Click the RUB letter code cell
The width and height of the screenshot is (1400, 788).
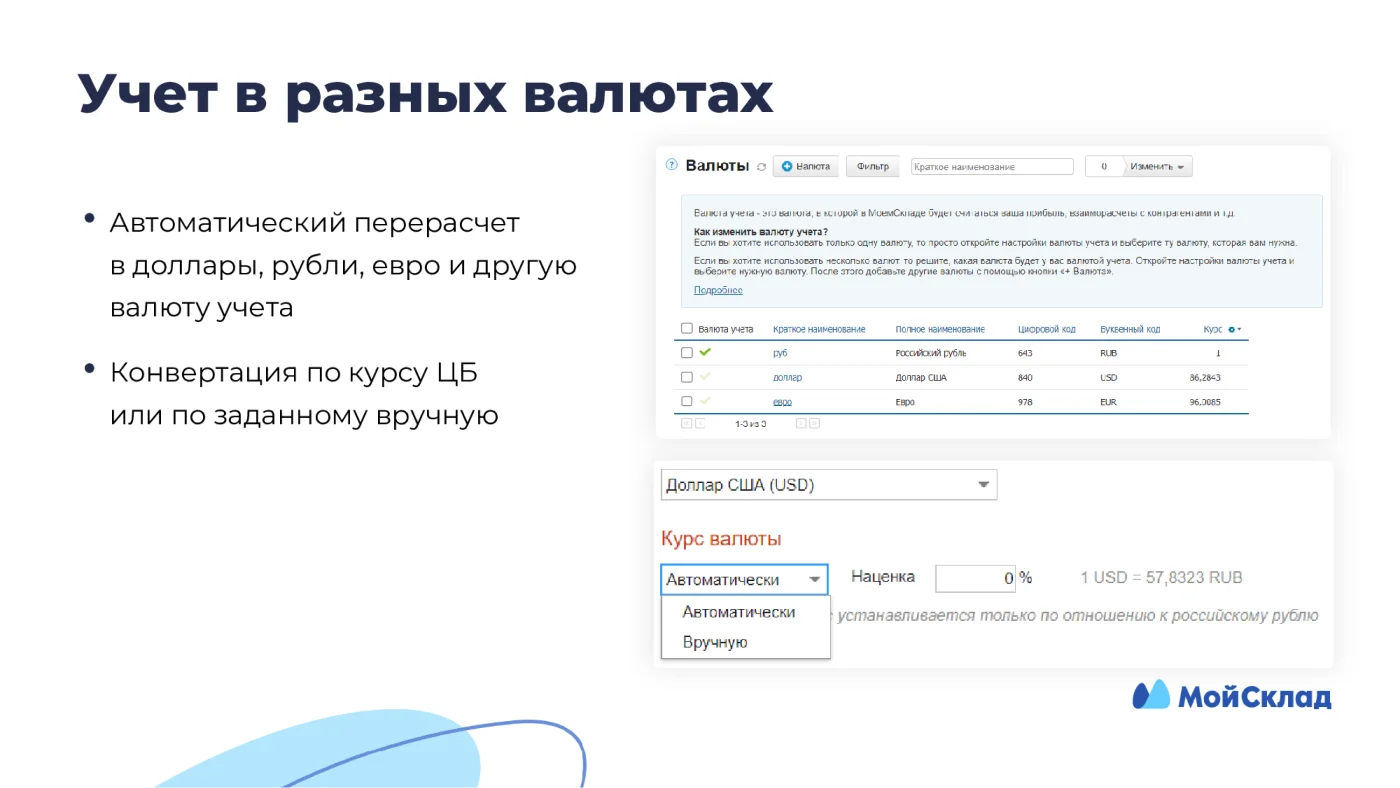(1109, 353)
